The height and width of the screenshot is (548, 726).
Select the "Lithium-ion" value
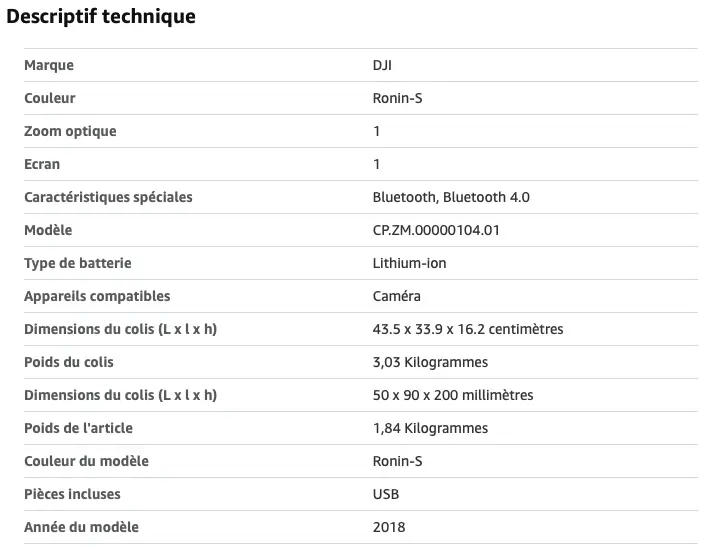pos(409,263)
